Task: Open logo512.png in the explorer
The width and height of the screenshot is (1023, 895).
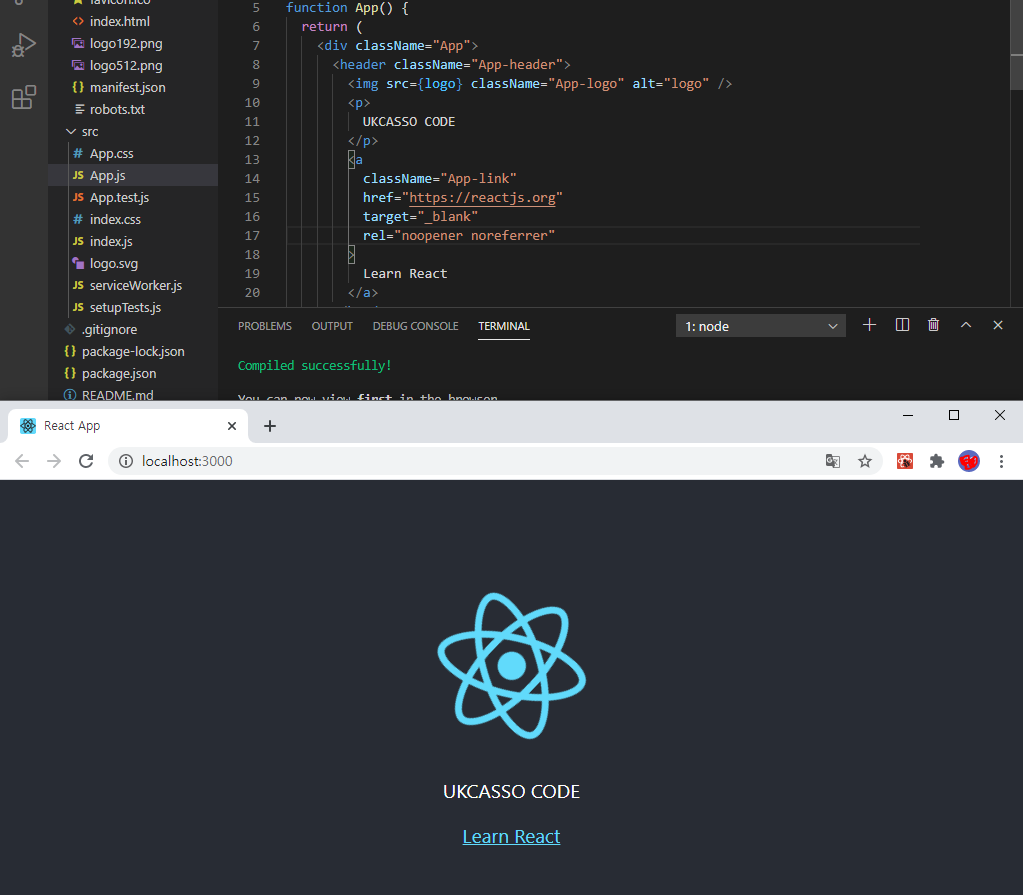Action: [126, 65]
